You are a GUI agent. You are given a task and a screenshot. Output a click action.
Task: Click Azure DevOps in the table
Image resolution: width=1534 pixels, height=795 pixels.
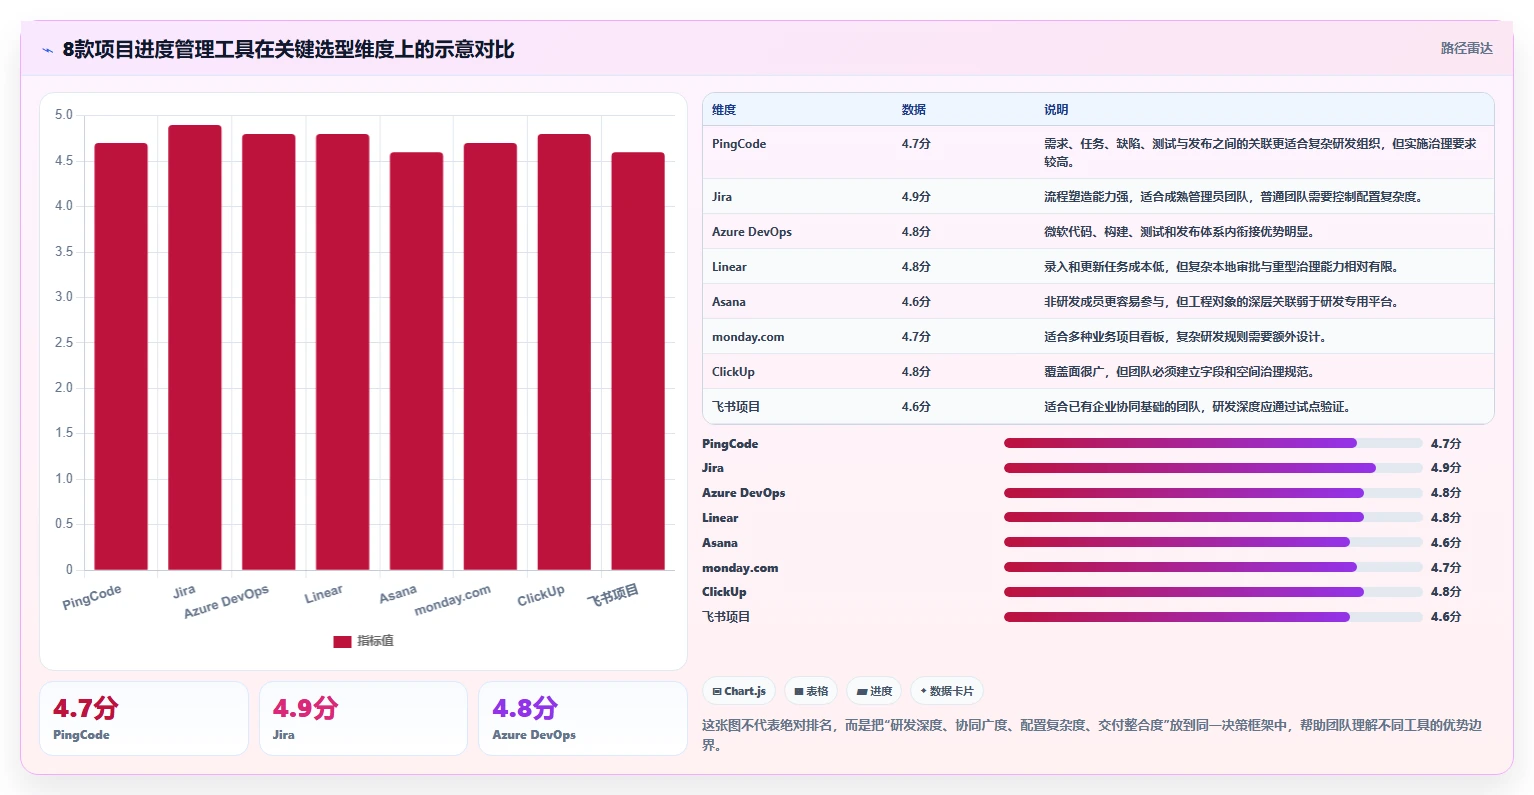pos(752,232)
